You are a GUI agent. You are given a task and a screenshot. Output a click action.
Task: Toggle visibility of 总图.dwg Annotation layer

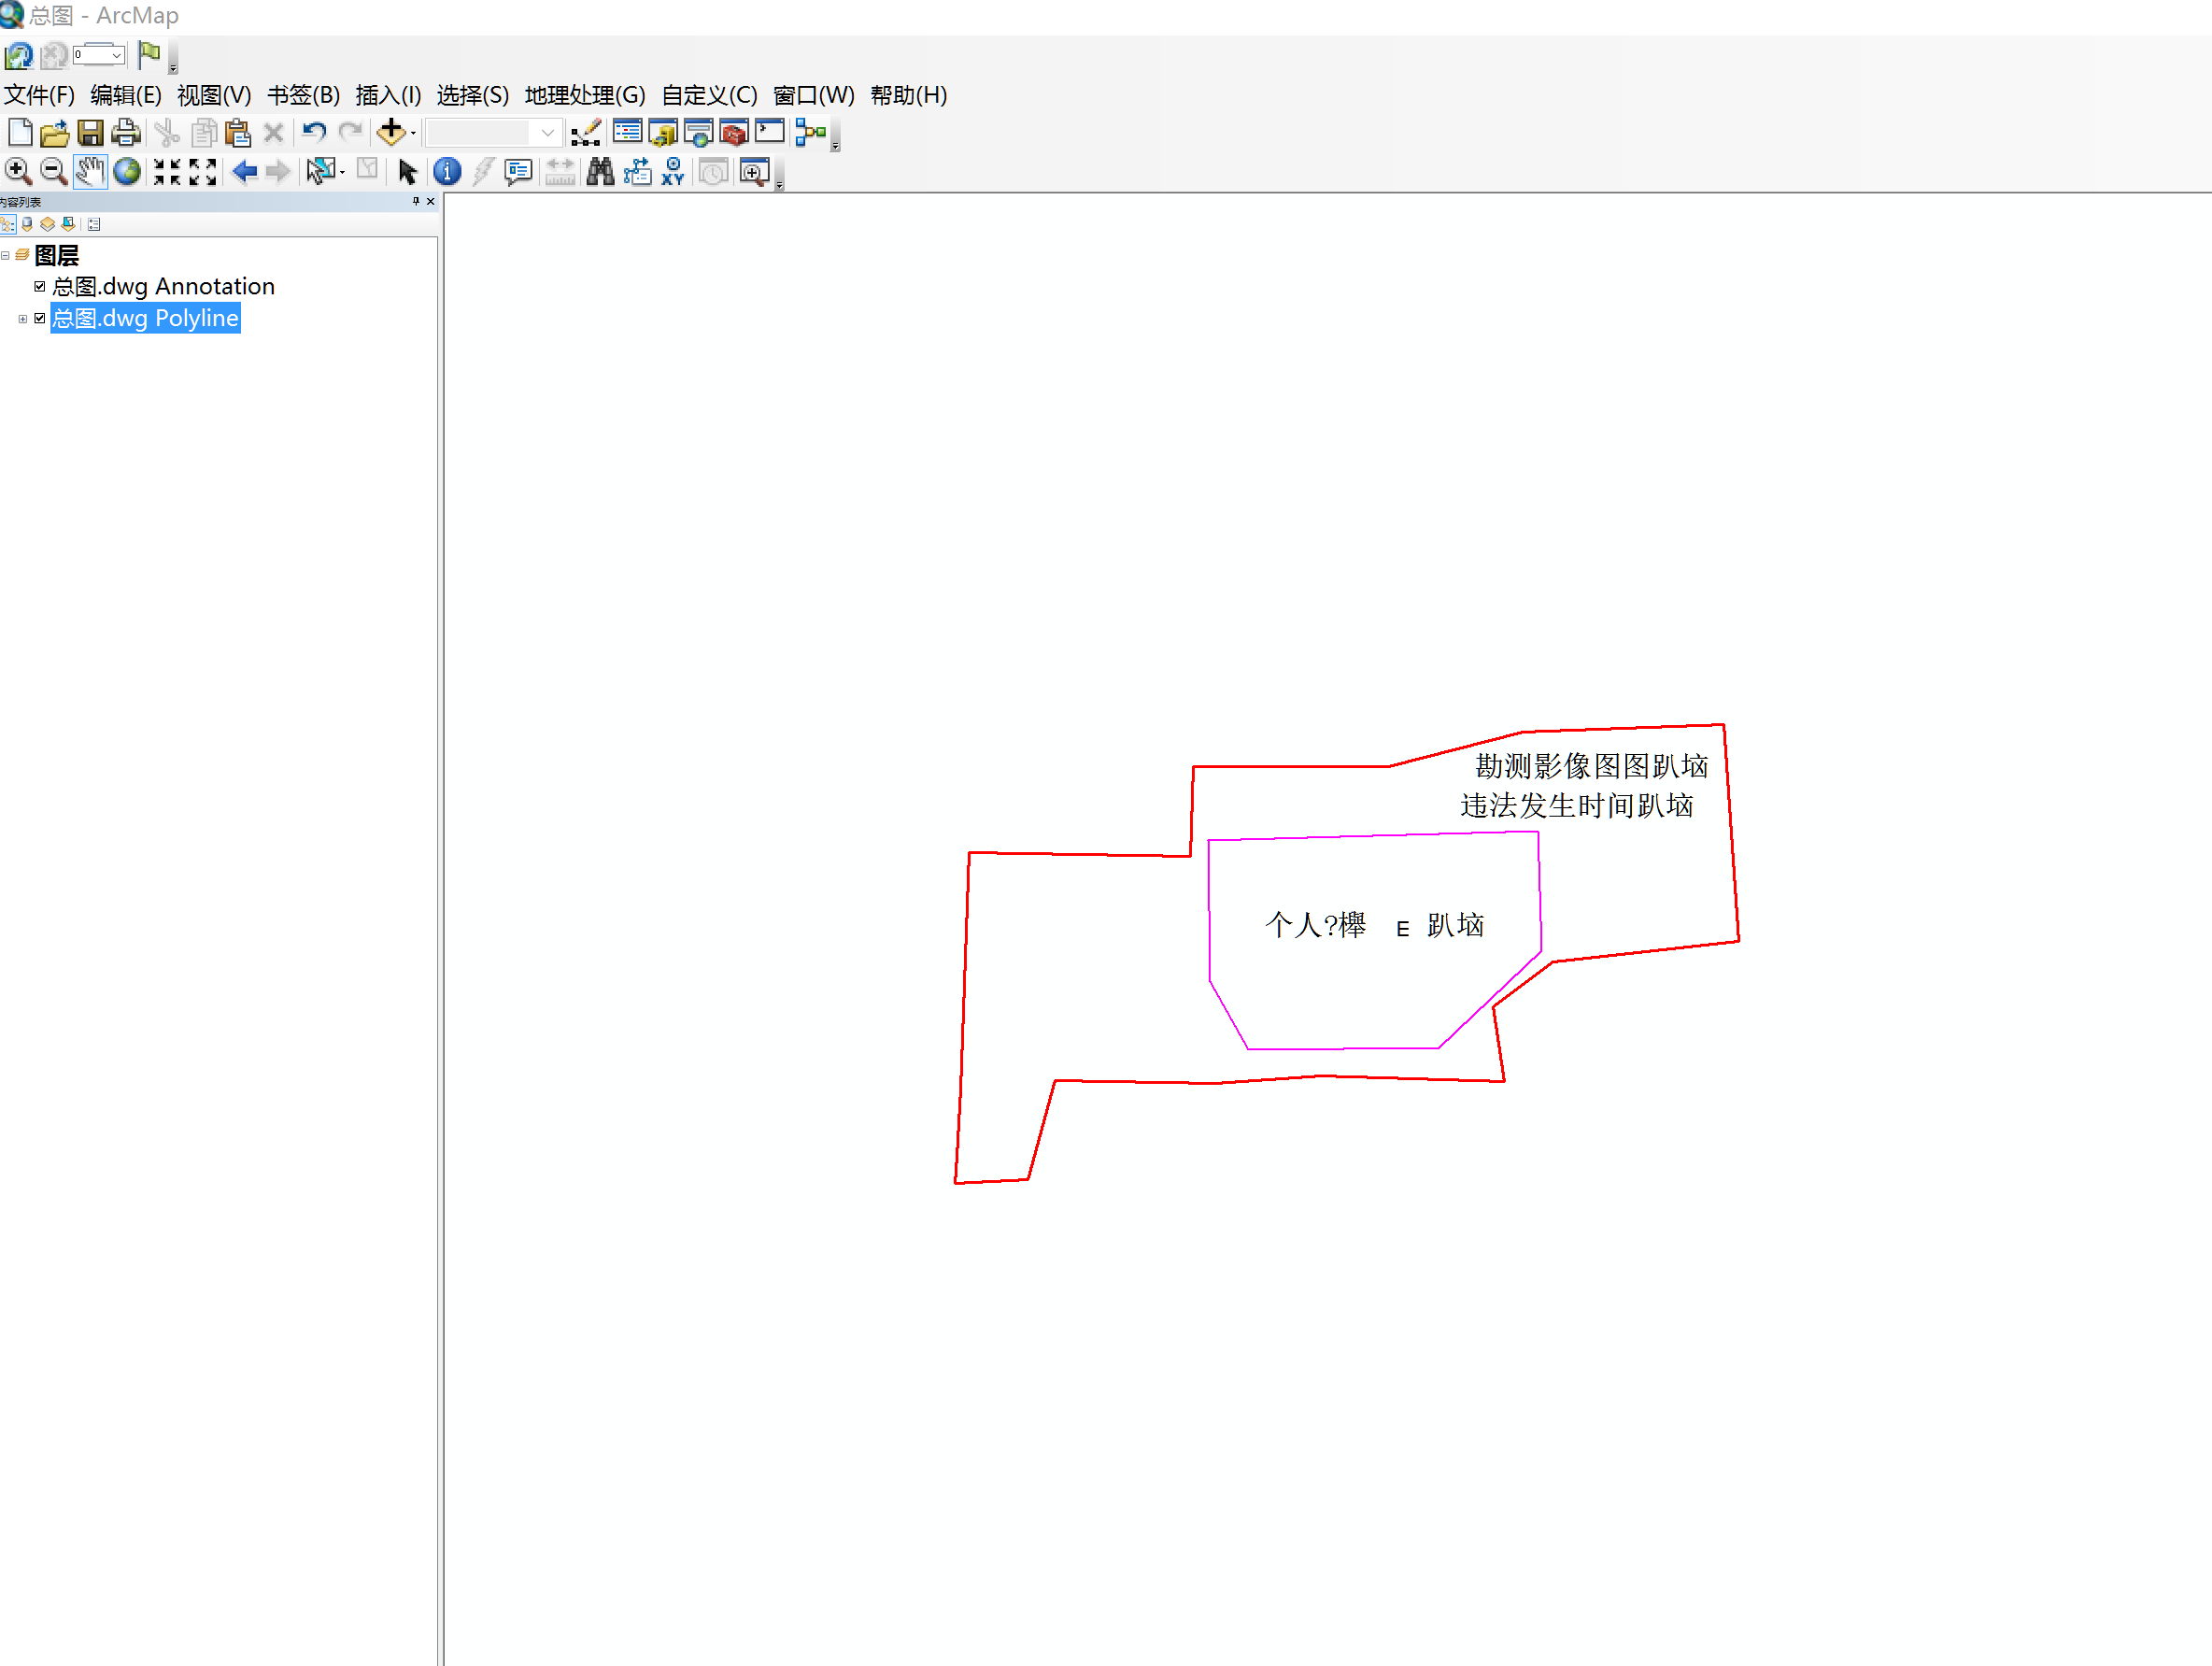coord(40,286)
